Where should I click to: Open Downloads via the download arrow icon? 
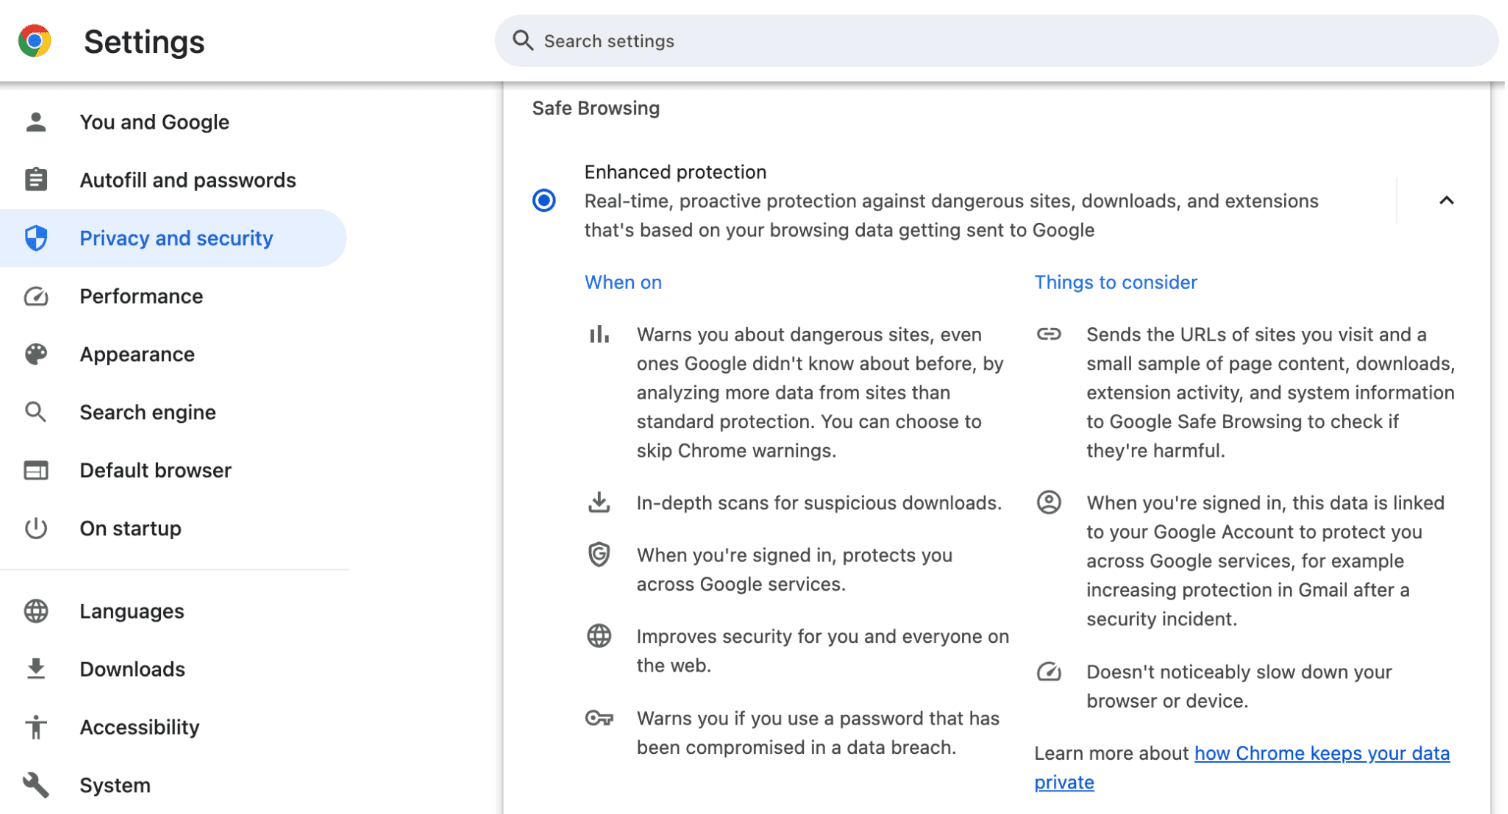click(36, 669)
